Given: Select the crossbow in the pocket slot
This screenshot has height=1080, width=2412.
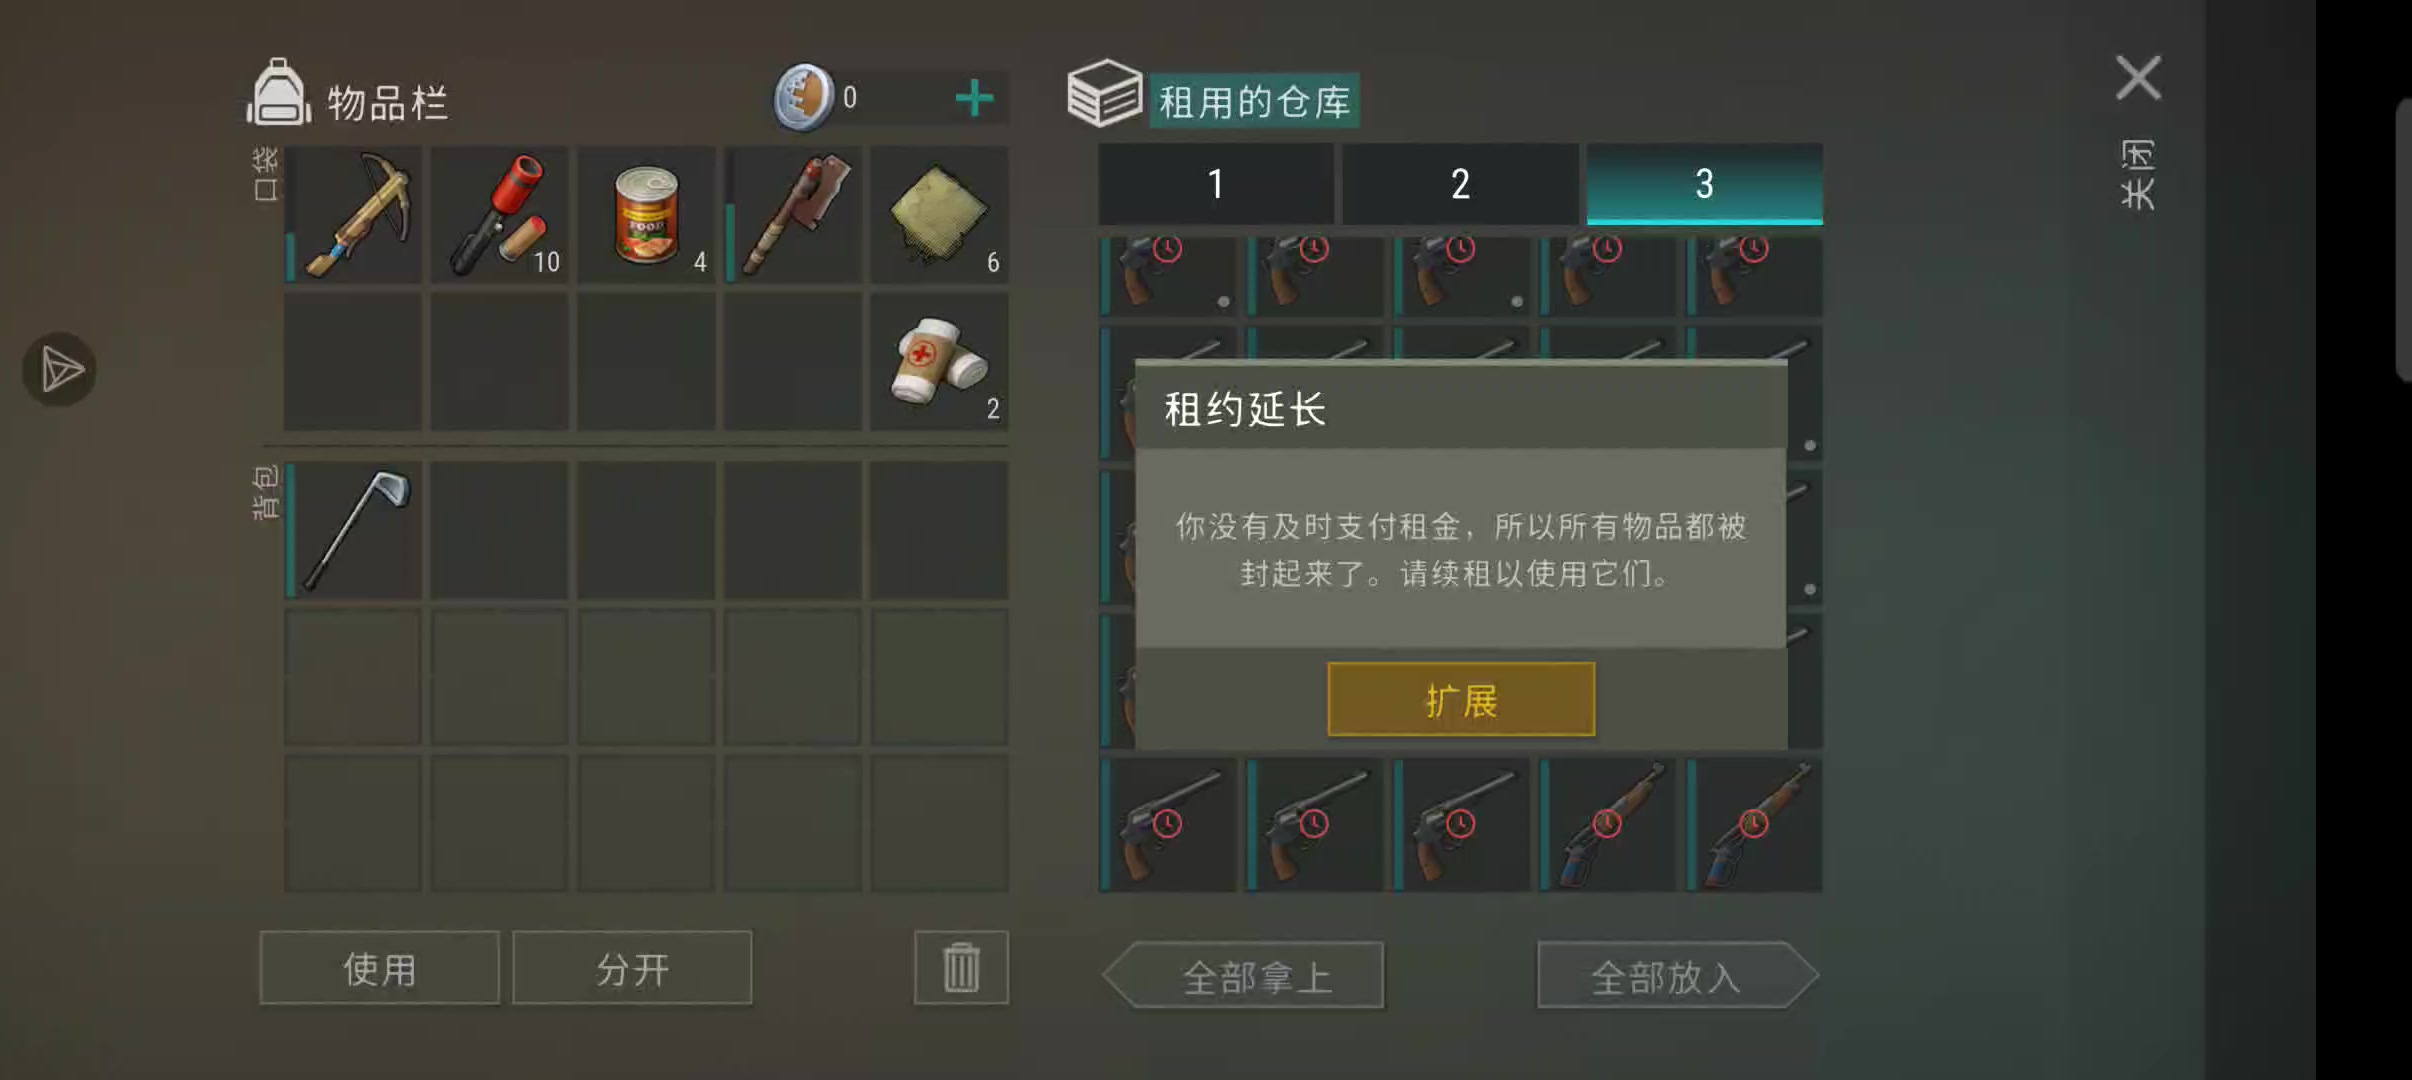Looking at the screenshot, I should point(353,214).
